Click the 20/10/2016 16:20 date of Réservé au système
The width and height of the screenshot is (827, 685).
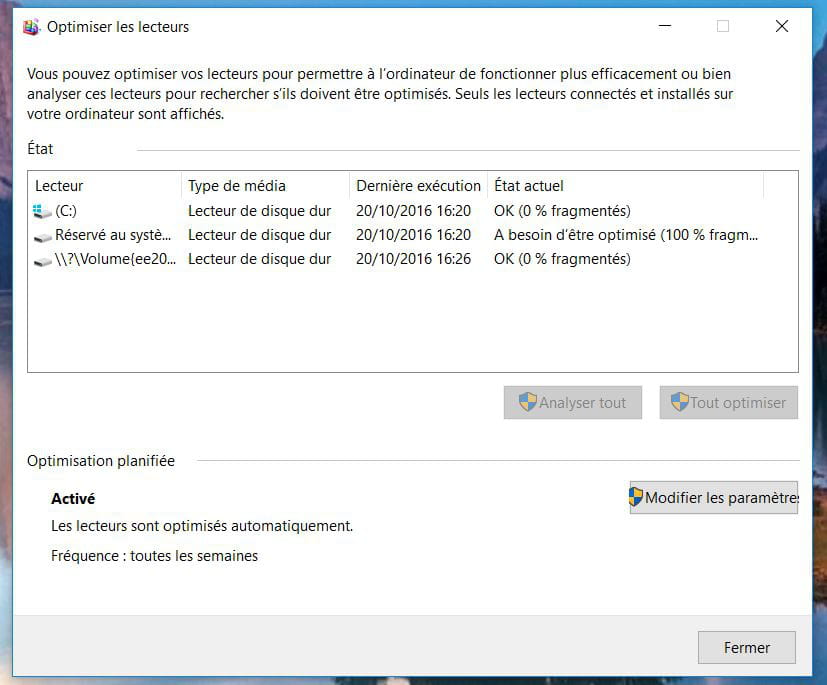coord(414,235)
